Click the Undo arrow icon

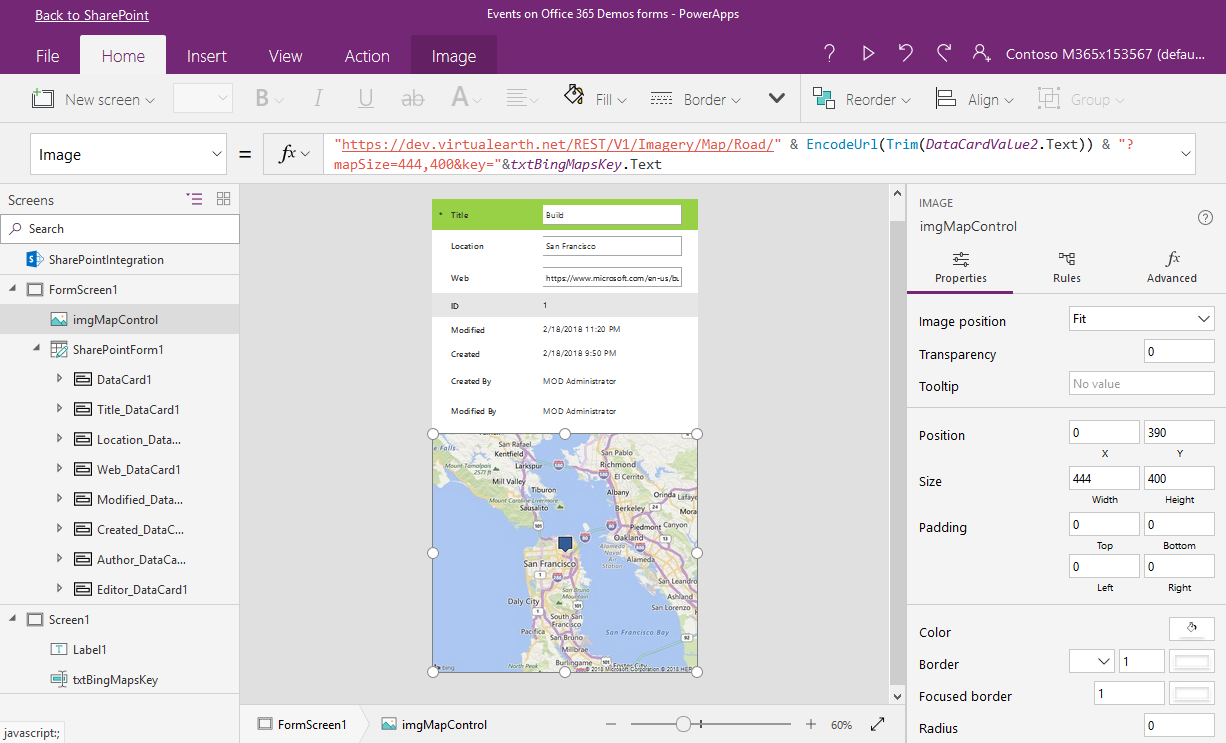point(906,54)
